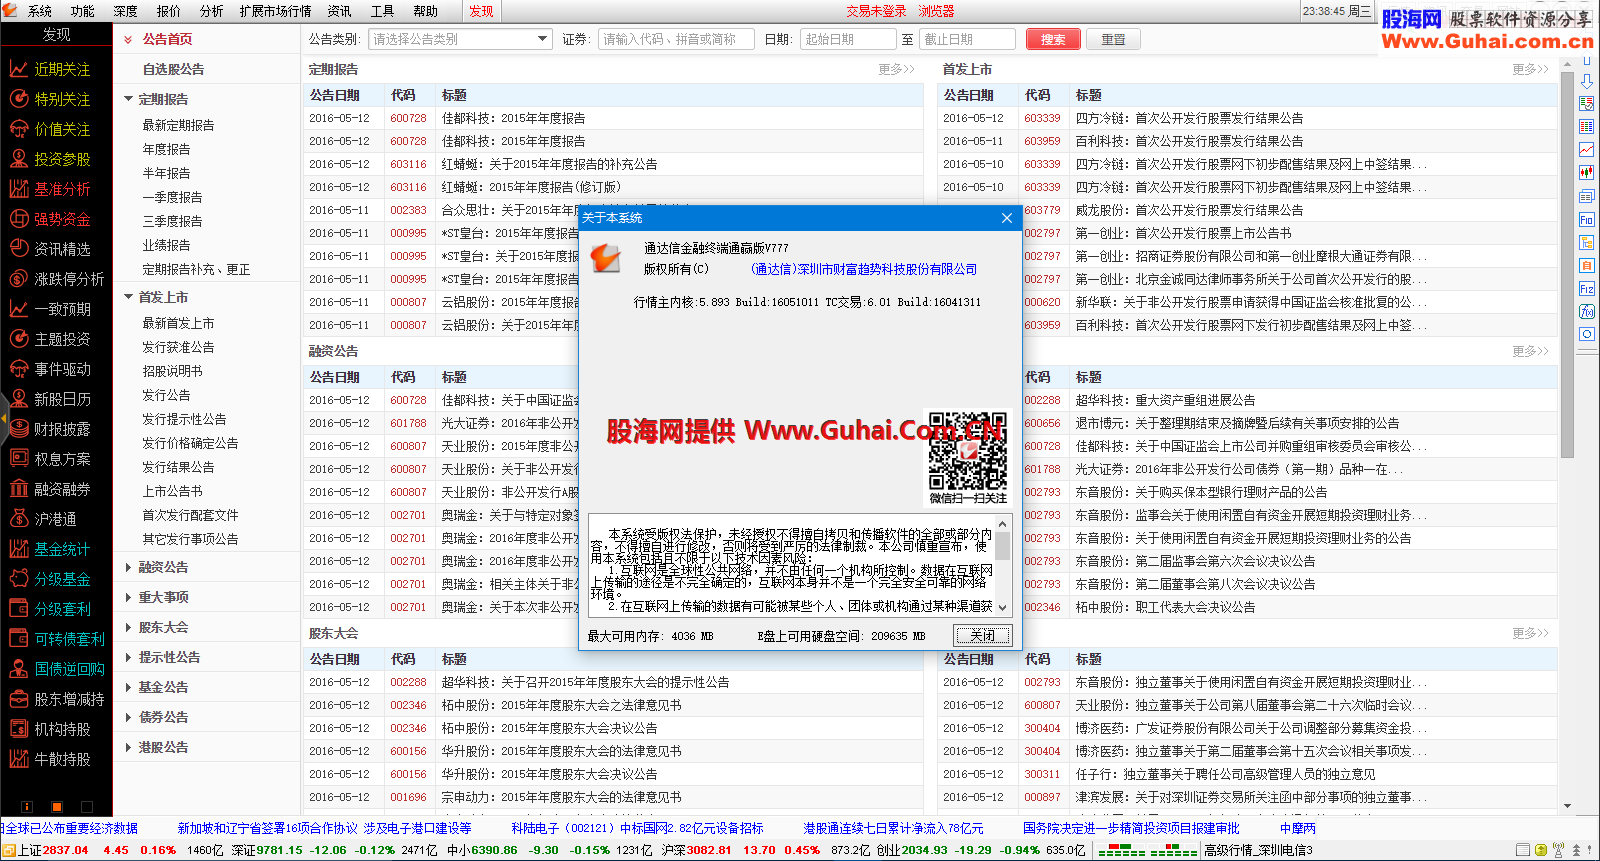Viewport: 1600px width, 861px height.
Task: Open the 公告类别 category dropdown
Action: point(460,39)
